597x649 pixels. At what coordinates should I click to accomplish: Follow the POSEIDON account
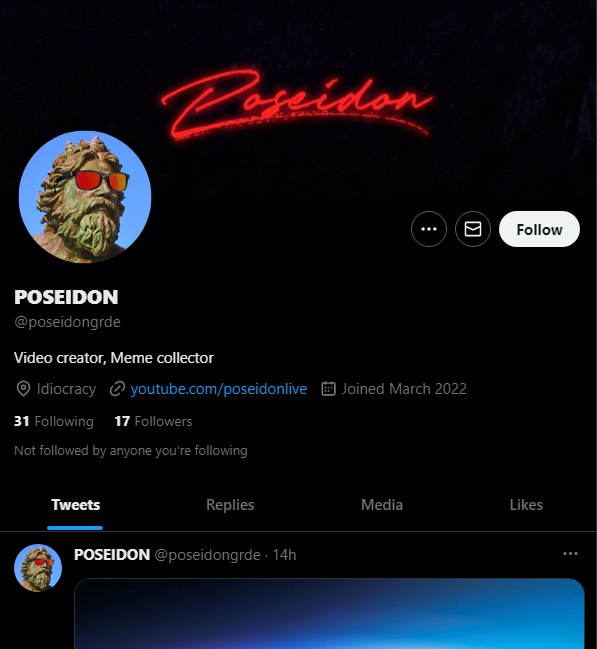(x=539, y=229)
